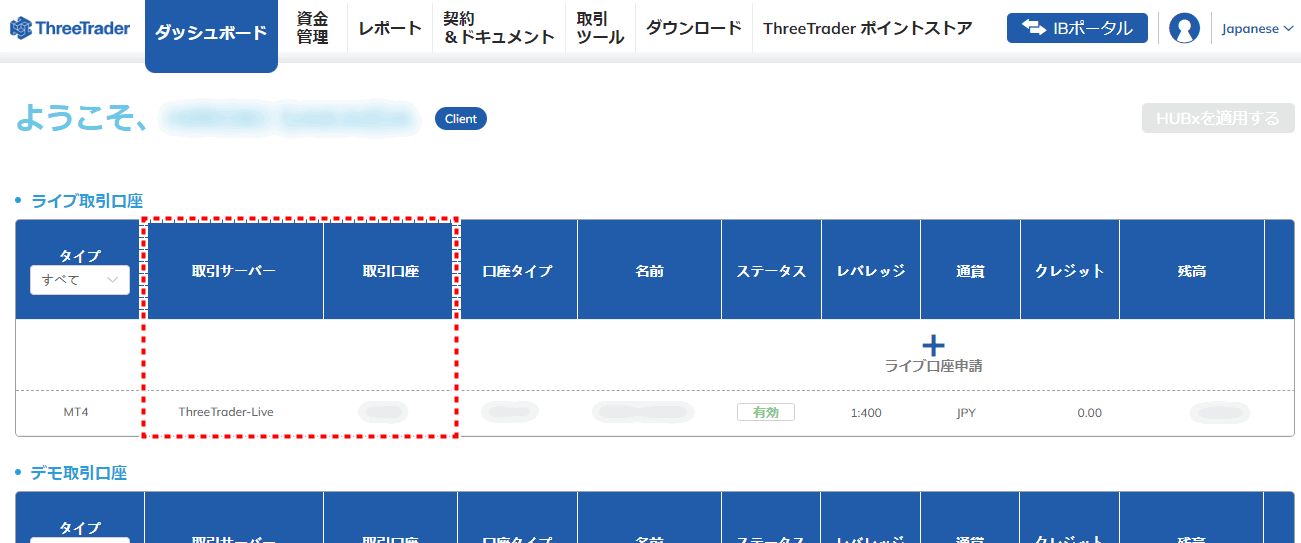Click the IBポータル button
The width and height of the screenshot is (1301, 543).
click(1077, 28)
